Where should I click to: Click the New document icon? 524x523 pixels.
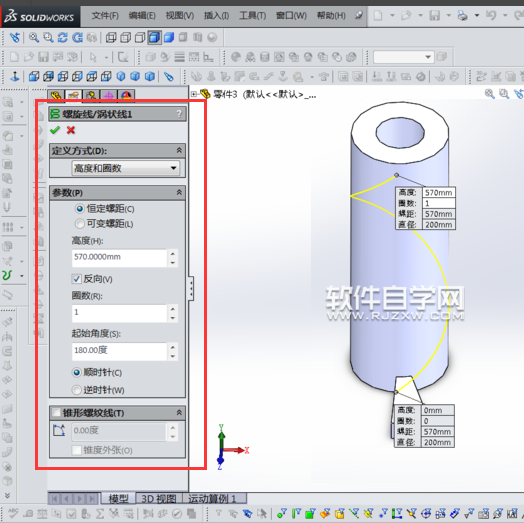click(x=378, y=15)
